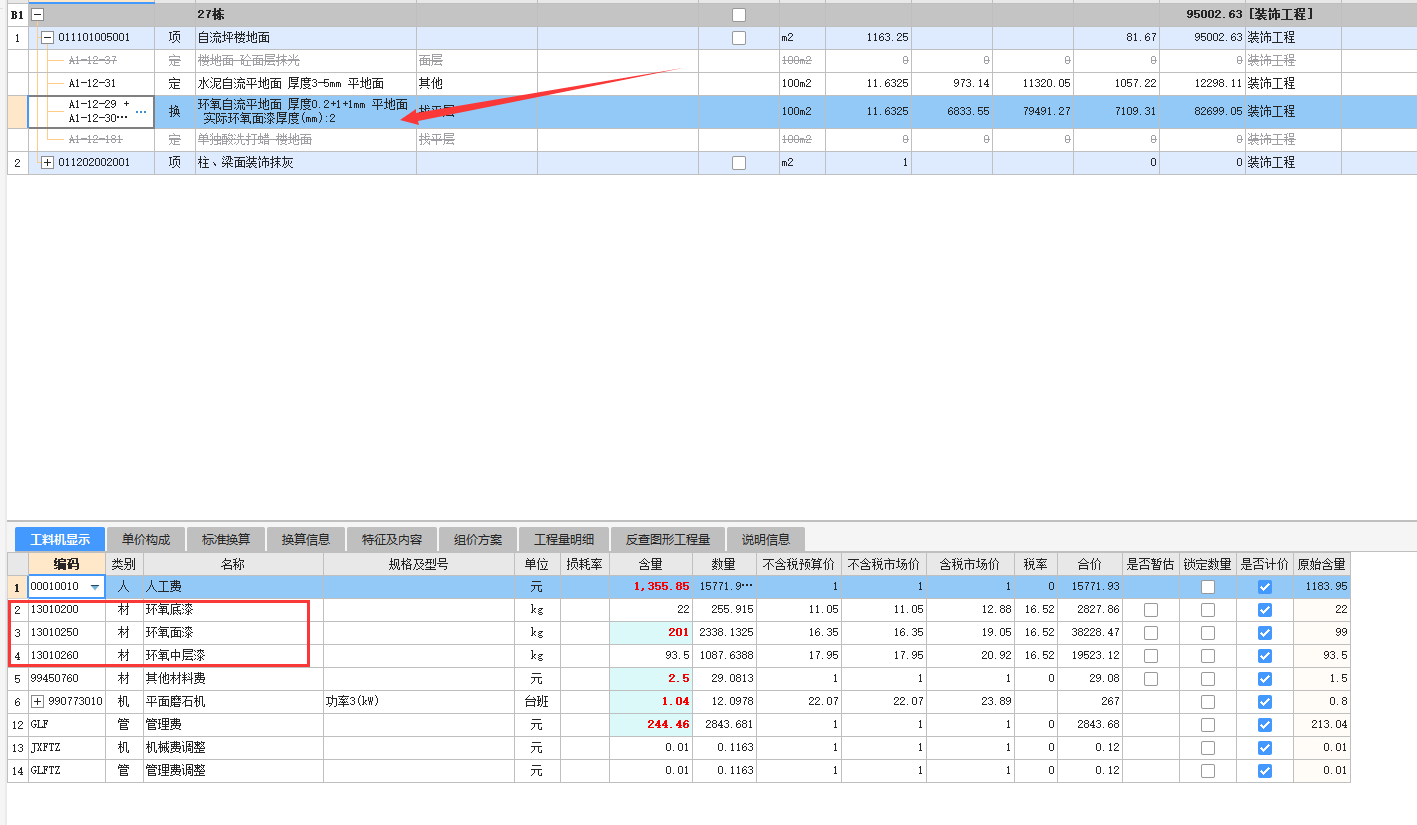Click the 不含税市场价 column header

click(884, 564)
